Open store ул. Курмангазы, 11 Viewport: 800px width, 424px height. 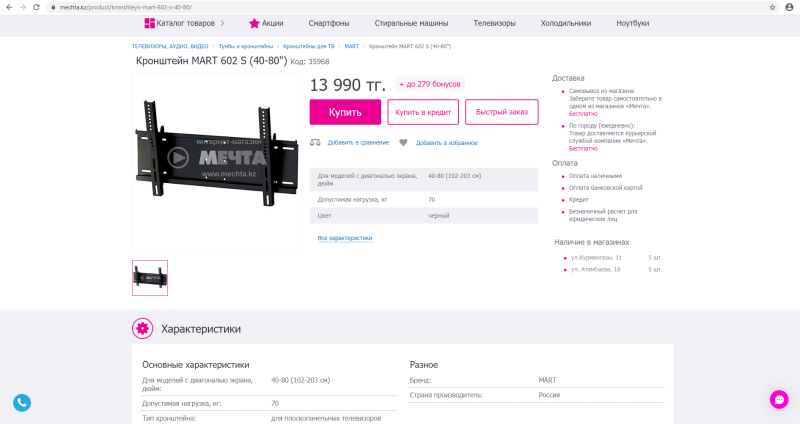(597, 257)
